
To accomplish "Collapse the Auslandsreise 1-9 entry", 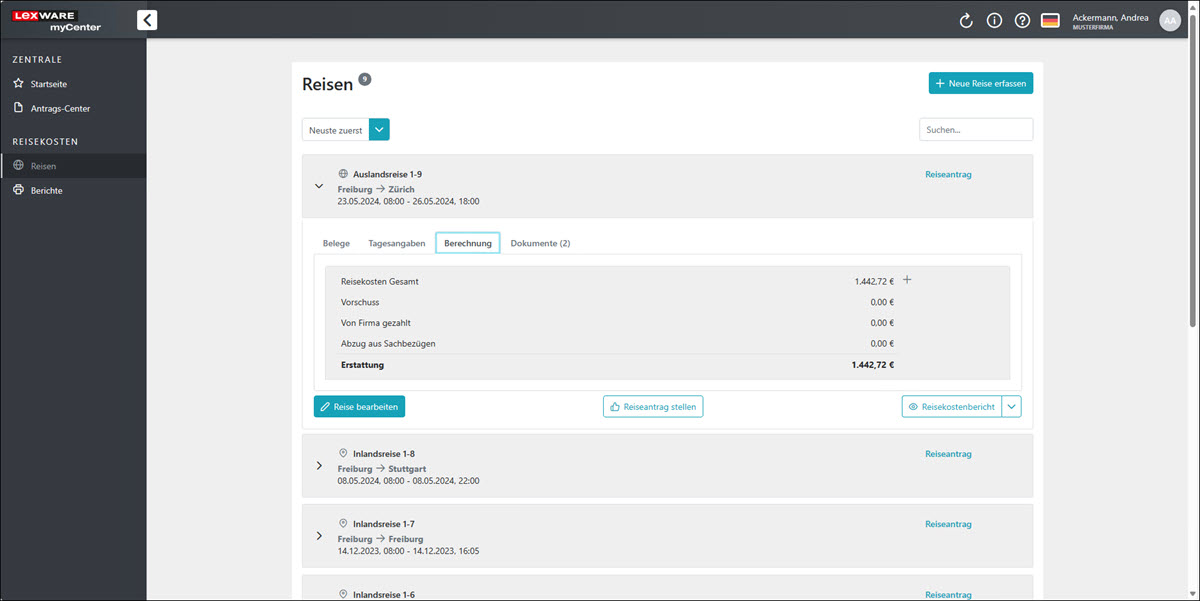I will (319, 186).
